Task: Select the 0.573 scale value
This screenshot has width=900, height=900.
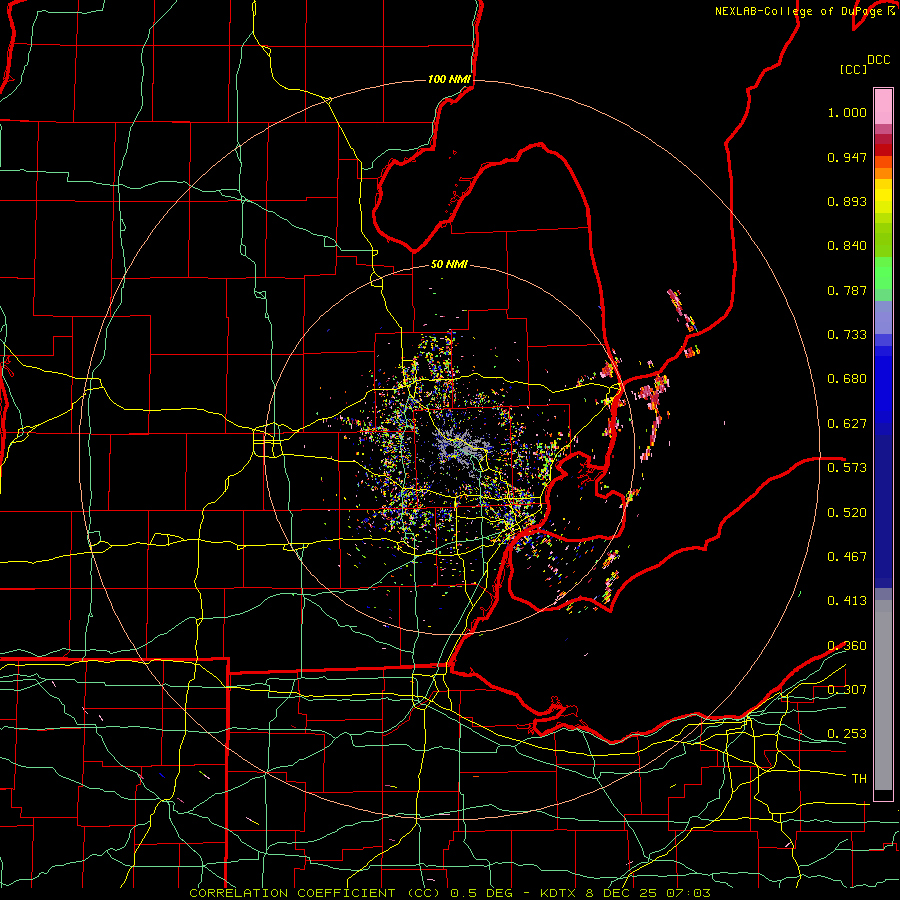Action: coord(847,468)
